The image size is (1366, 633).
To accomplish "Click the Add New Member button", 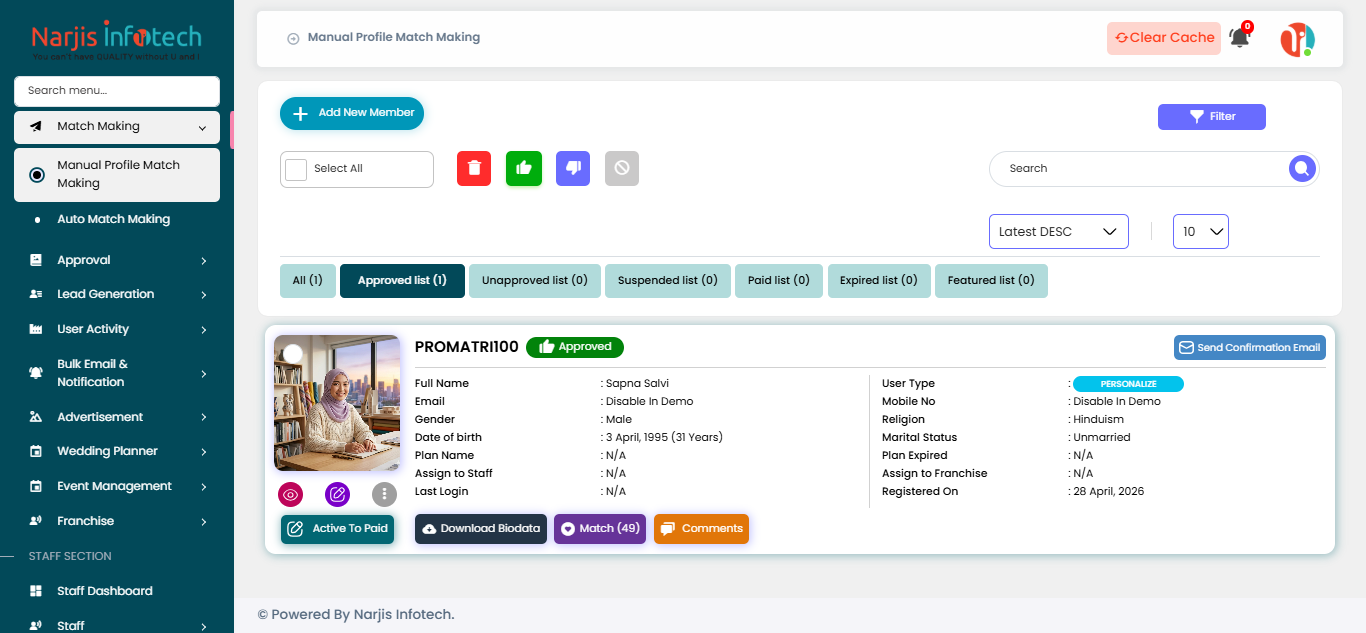I will point(352,113).
